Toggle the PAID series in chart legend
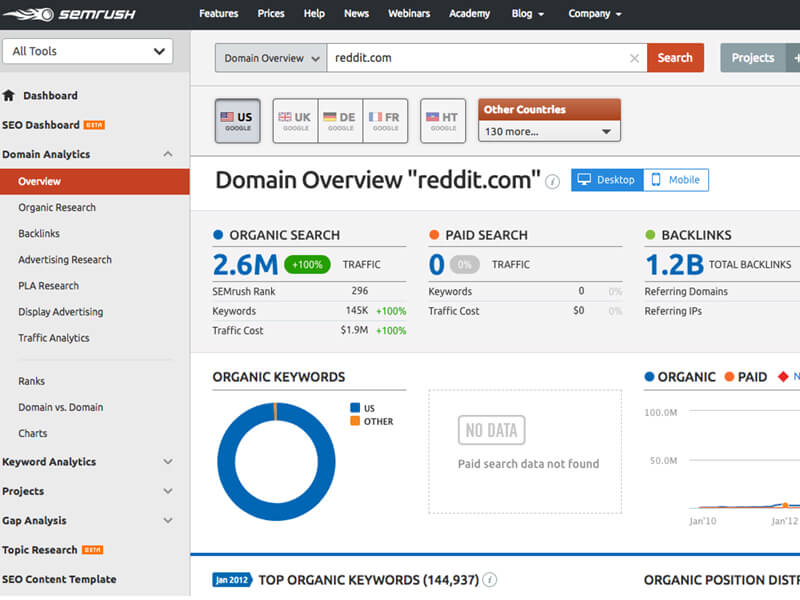 click(745, 377)
